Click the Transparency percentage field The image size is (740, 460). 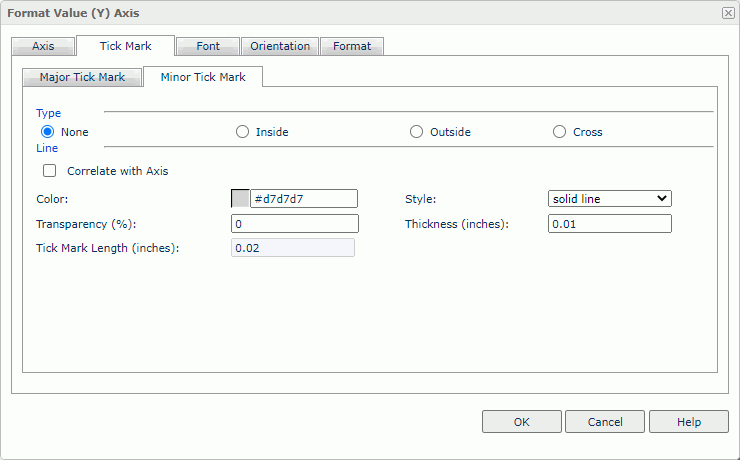pos(294,224)
